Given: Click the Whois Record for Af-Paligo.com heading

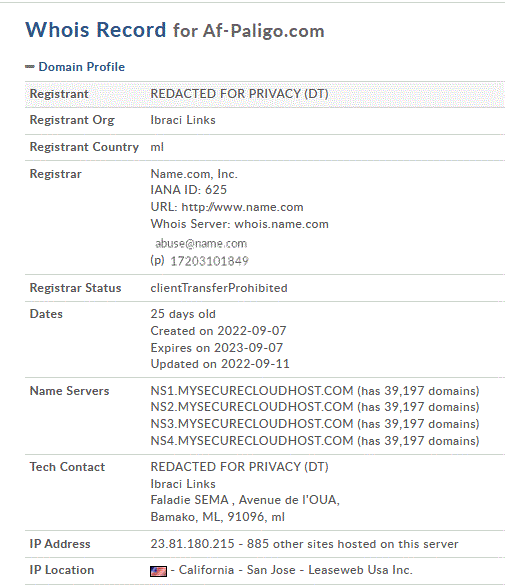Looking at the screenshot, I should (x=175, y=30).
